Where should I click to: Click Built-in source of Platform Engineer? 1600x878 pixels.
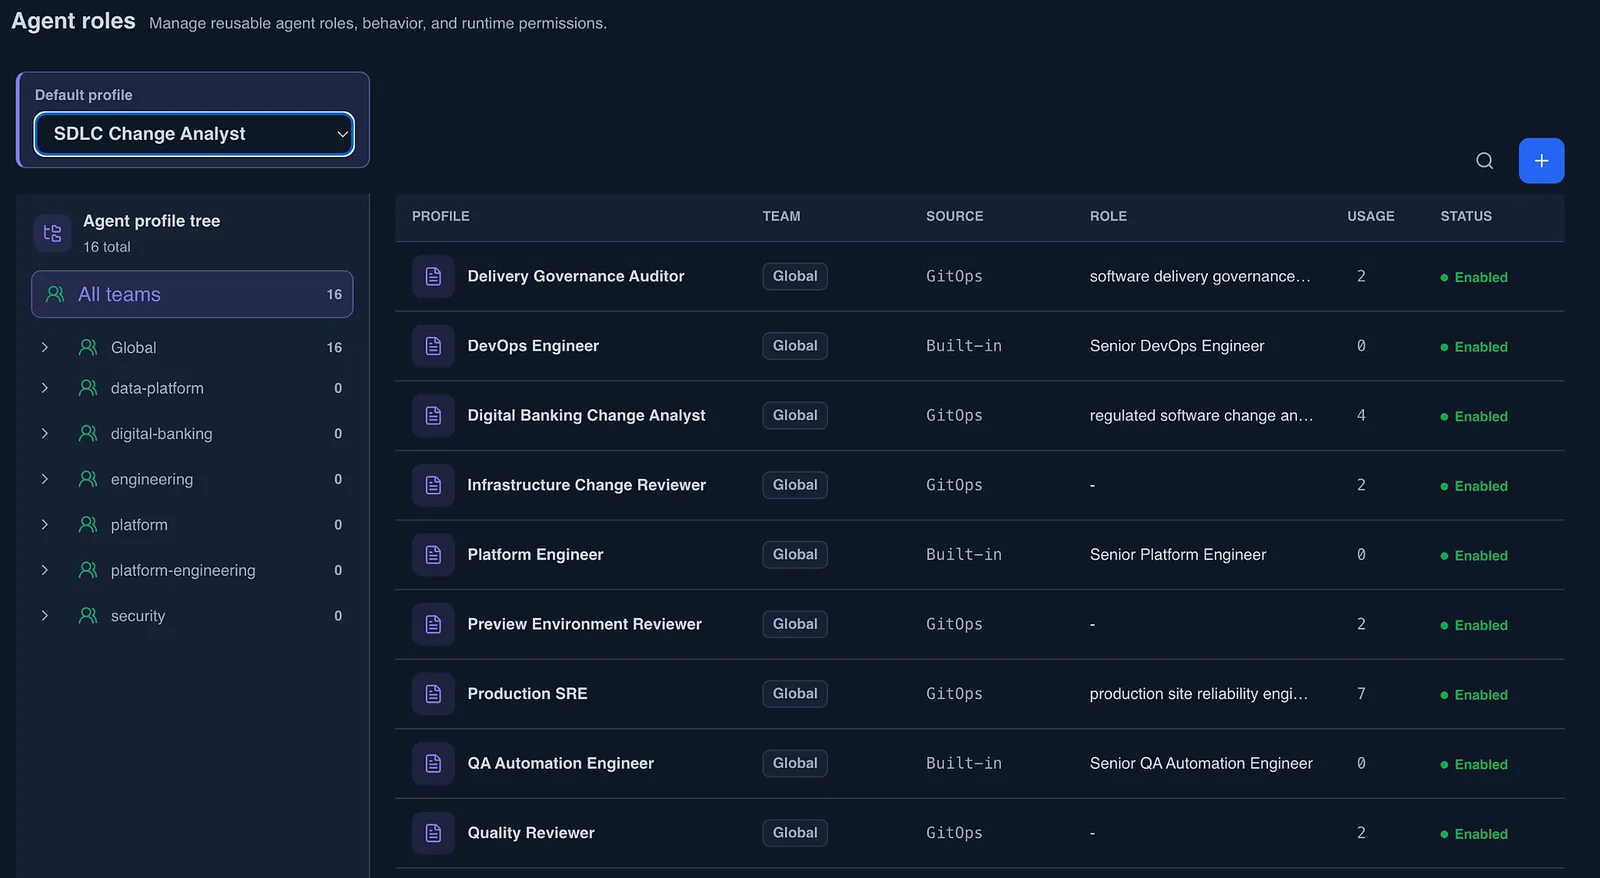964,554
